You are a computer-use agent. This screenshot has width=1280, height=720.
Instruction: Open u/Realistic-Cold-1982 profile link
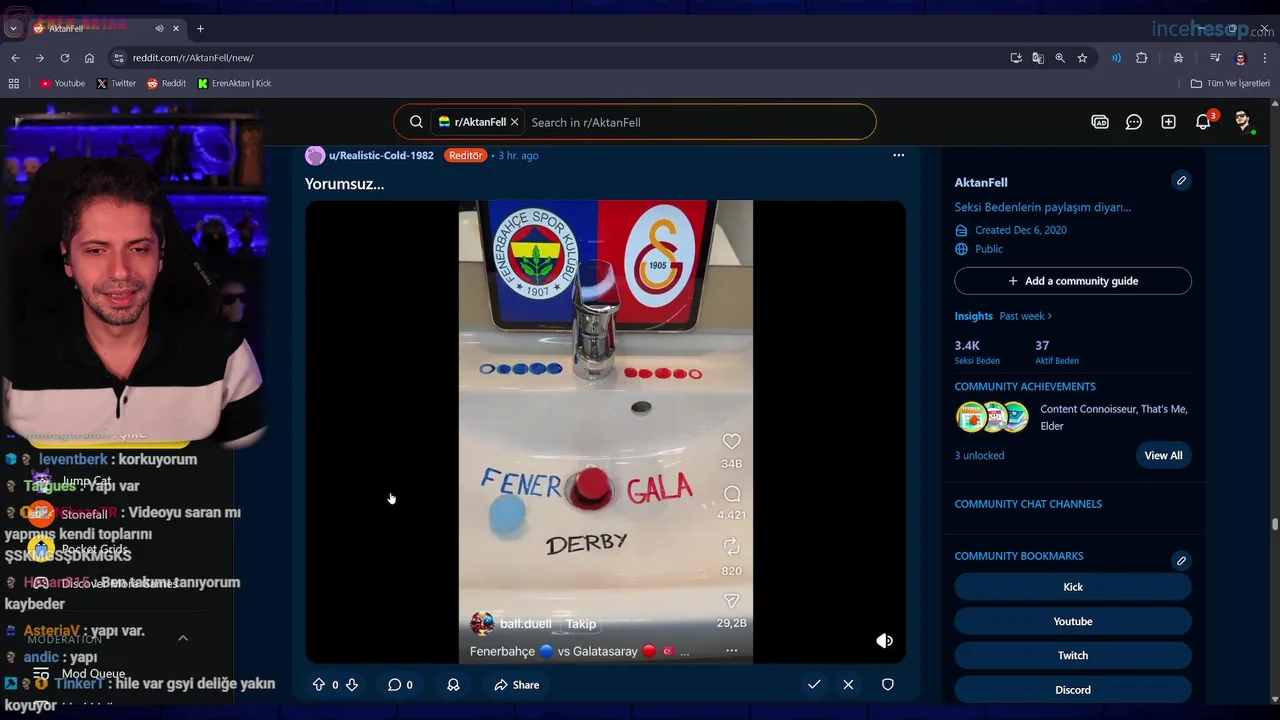click(x=381, y=155)
